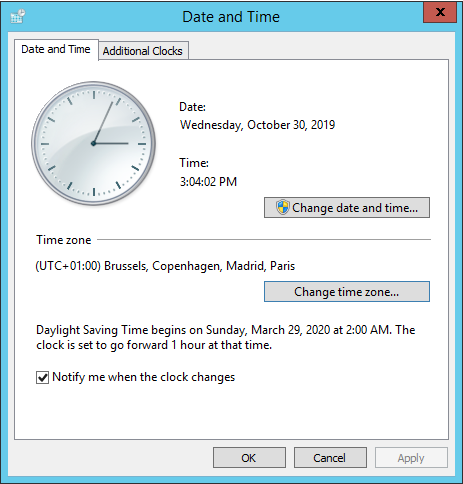Open Change date and time dialog

347,208
